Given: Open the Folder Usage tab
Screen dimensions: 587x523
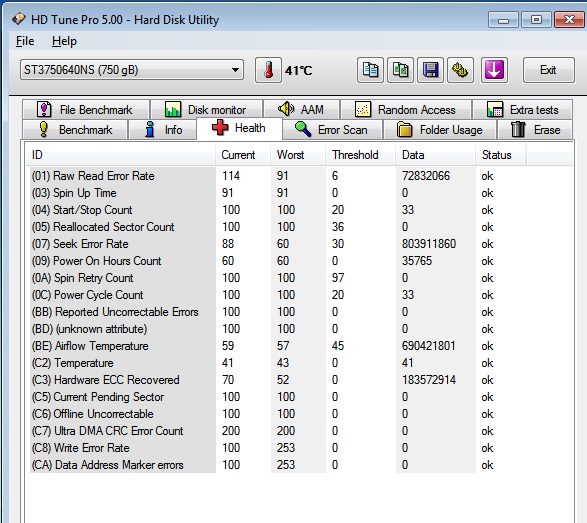Looking at the screenshot, I should point(440,130).
